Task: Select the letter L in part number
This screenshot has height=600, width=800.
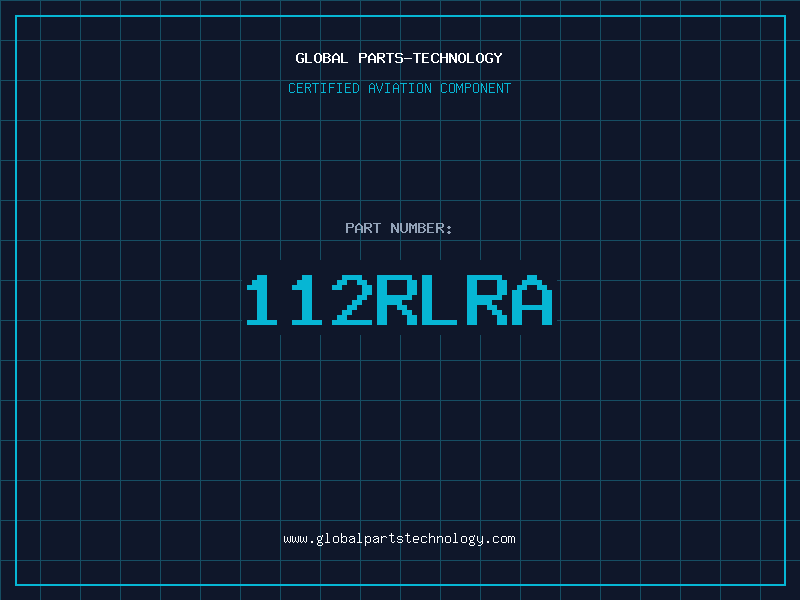Action: pyautogui.click(x=443, y=300)
